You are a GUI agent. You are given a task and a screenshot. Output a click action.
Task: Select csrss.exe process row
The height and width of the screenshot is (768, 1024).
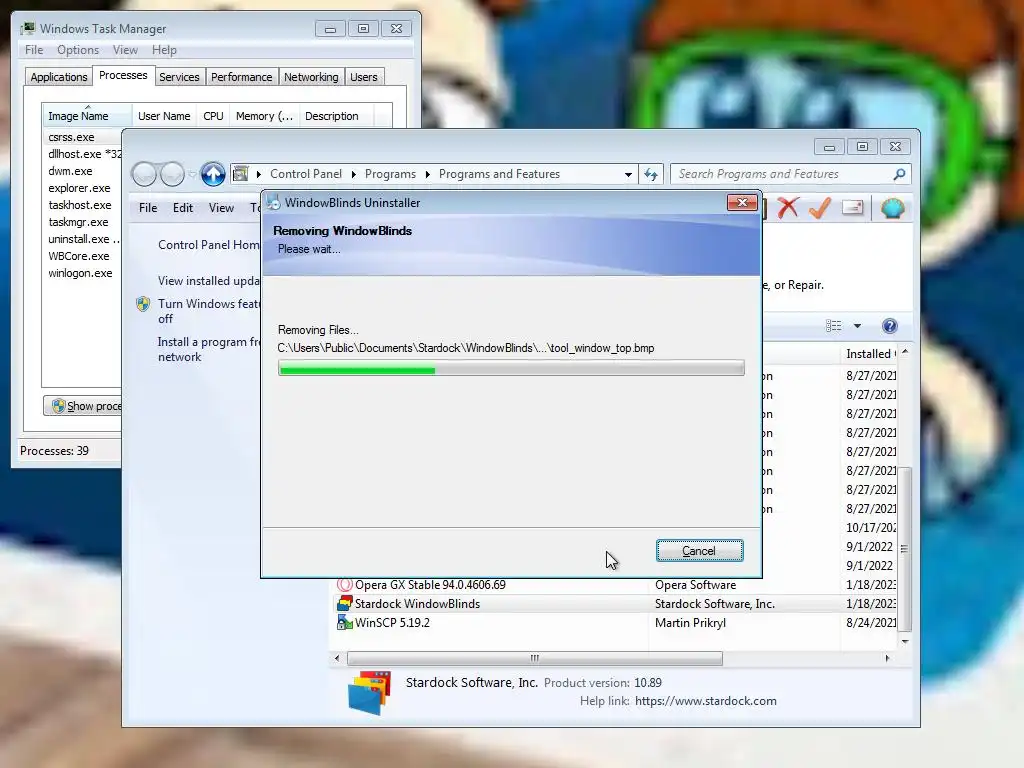pyautogui.click(x=82, y=137)
